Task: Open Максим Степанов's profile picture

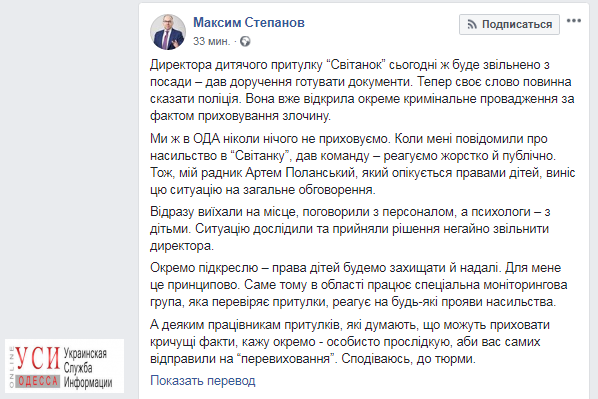Action: click(168, 32)
